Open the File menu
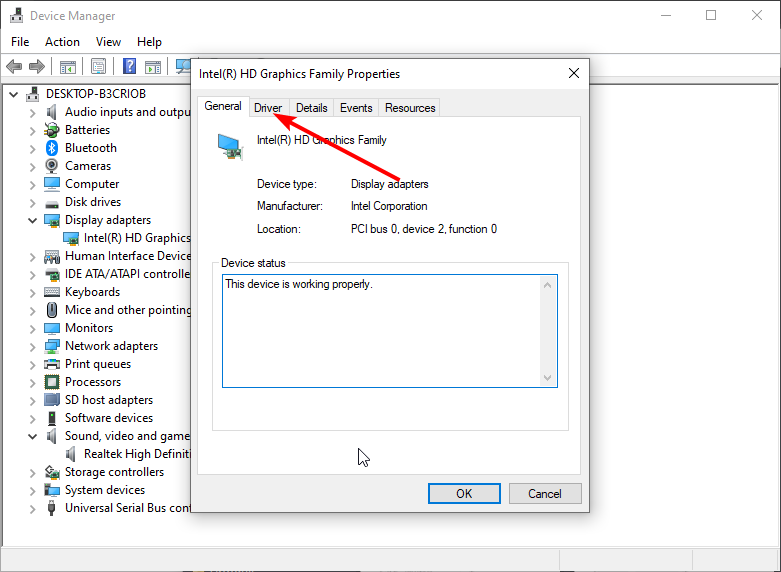781x572 pixels. (20, 42)
